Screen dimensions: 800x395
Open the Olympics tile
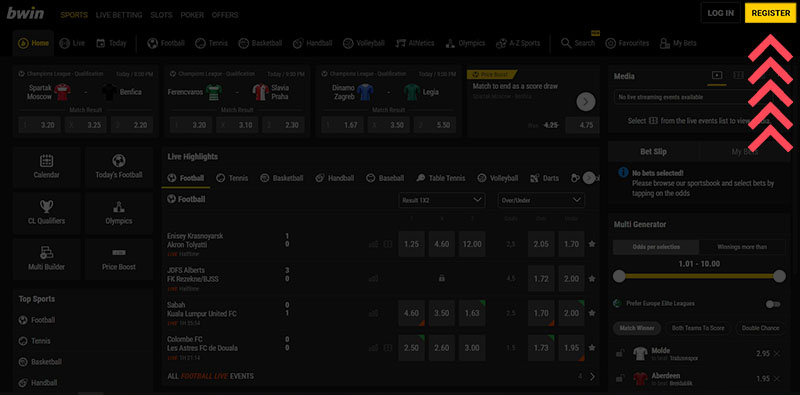pyautogui.click(x=119, y=213)
